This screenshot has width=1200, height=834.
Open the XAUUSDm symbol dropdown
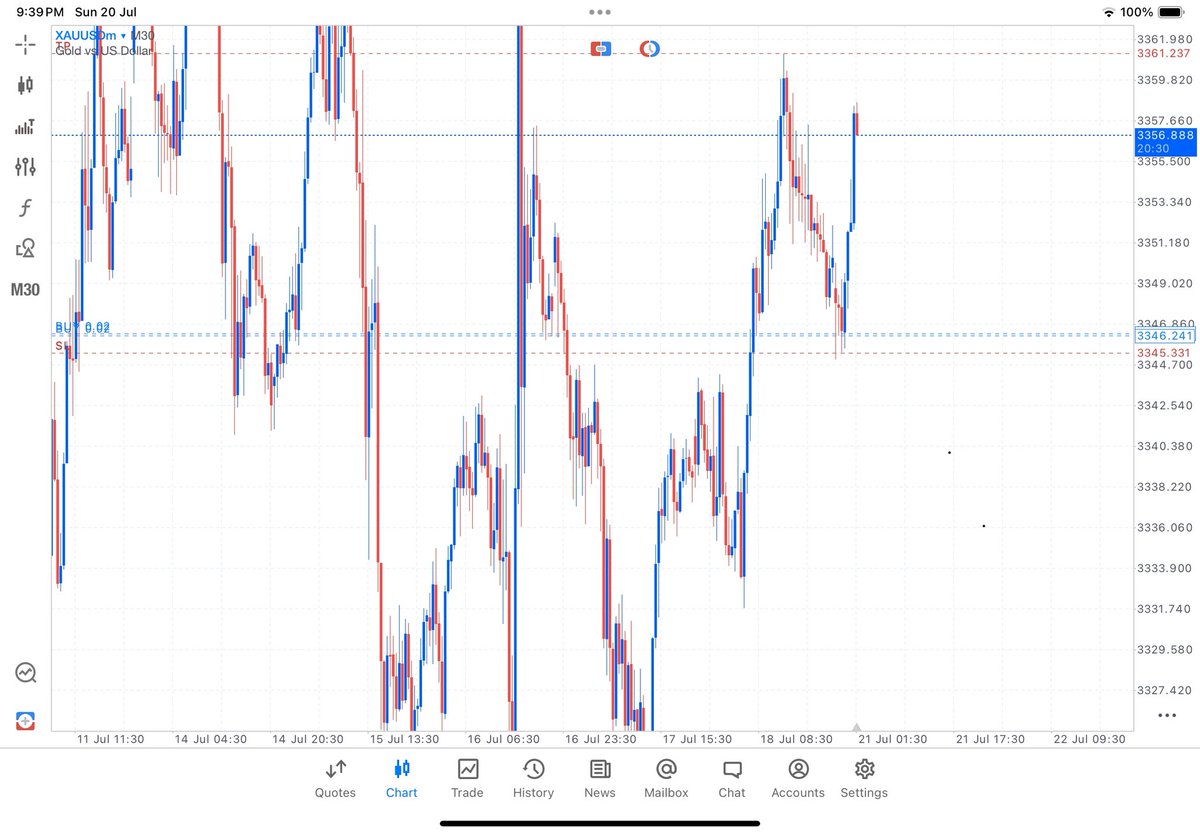coord(90,35)
